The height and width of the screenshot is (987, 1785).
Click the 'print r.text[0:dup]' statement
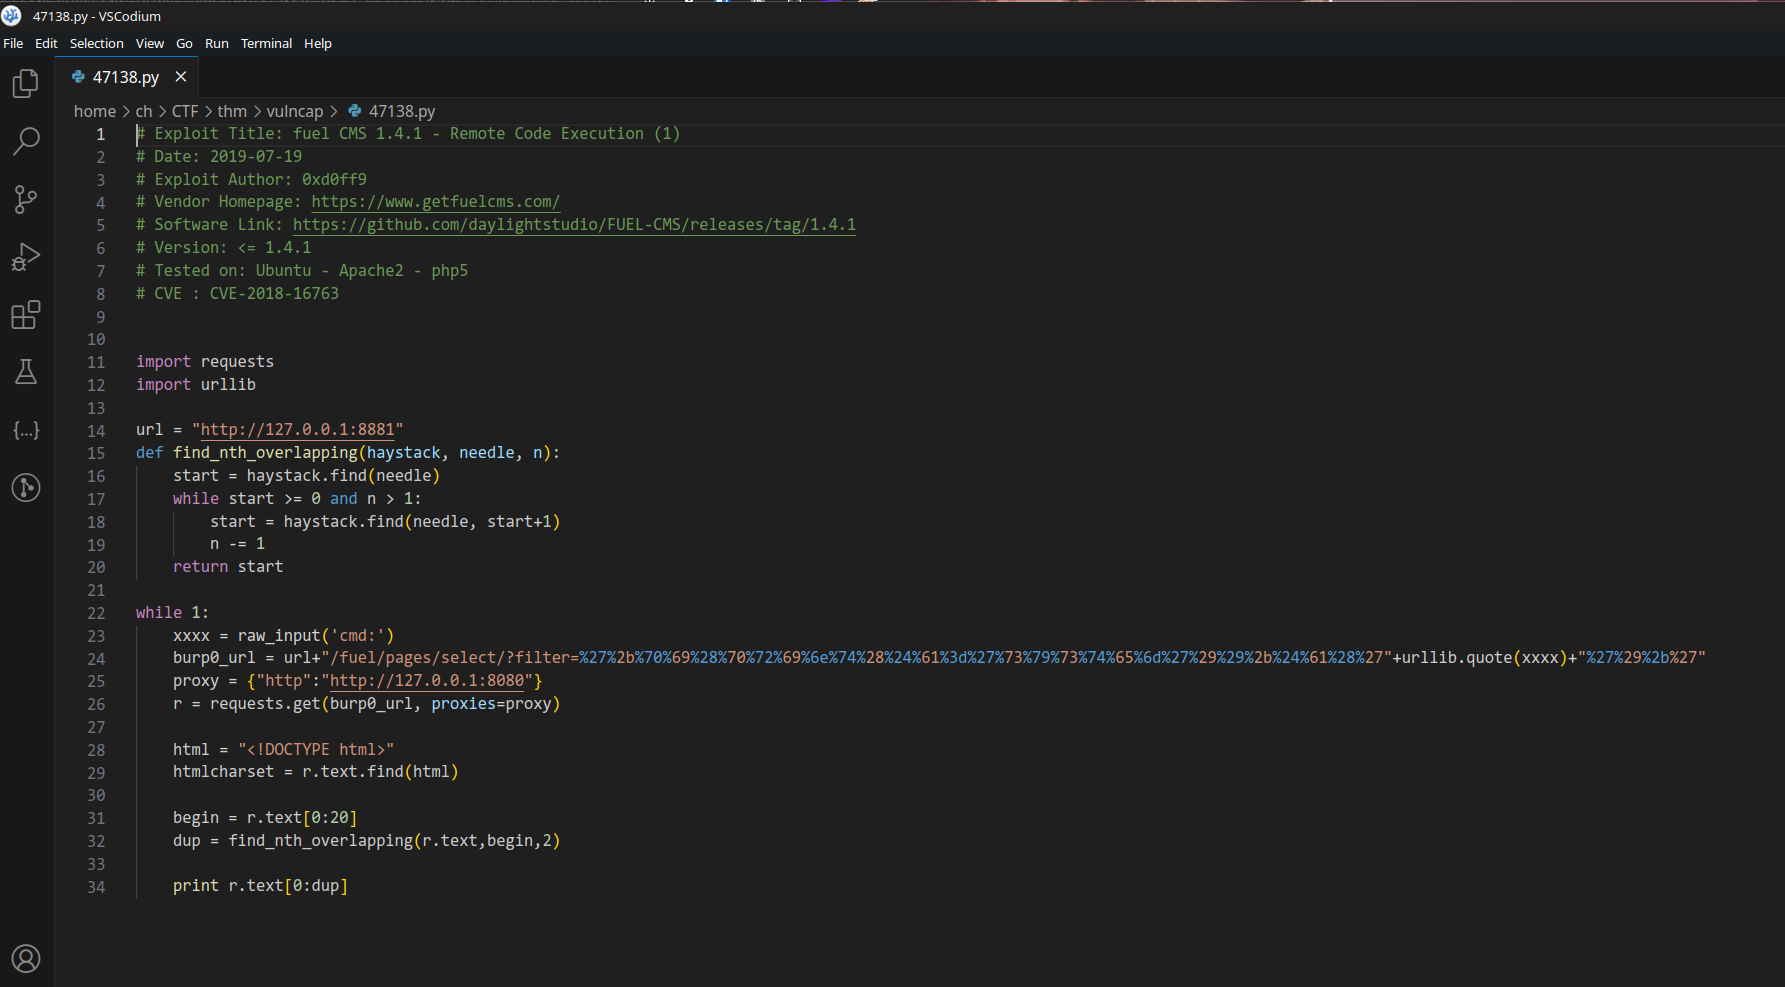[260, 886]
